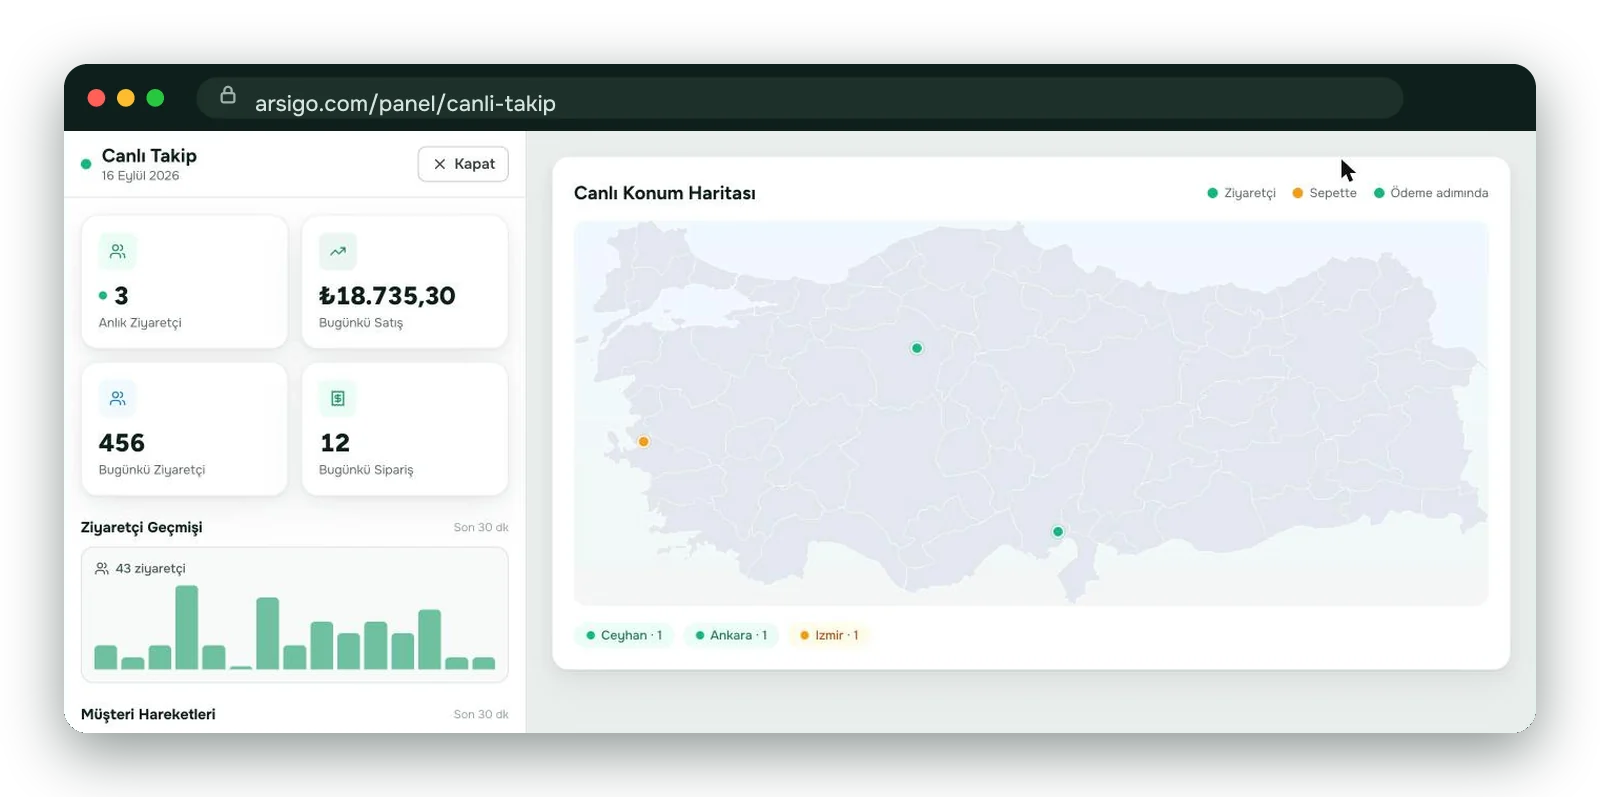Click the 12 daily orders value
1600x797 pixels.
click(x=335, y=443)
